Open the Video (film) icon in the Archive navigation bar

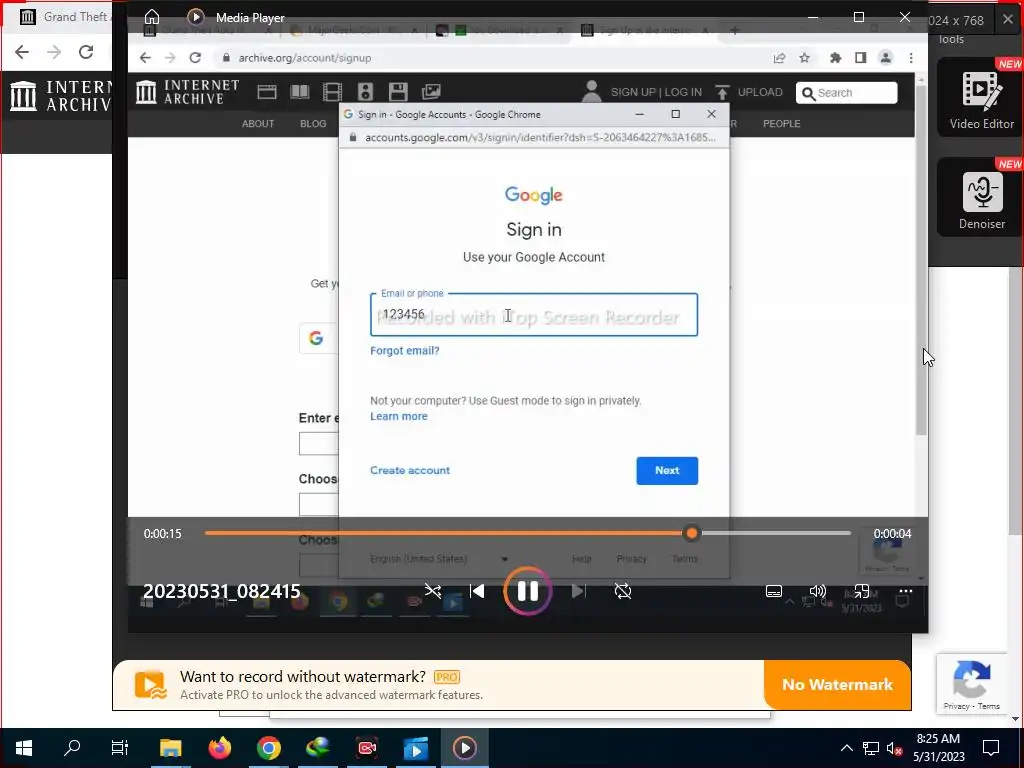click(x=332, y=92)
